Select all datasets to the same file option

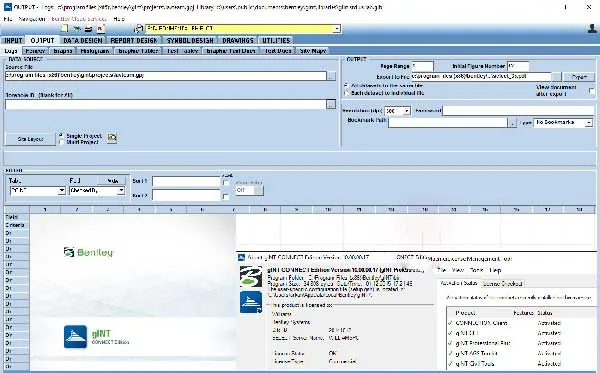pos(347,86)
